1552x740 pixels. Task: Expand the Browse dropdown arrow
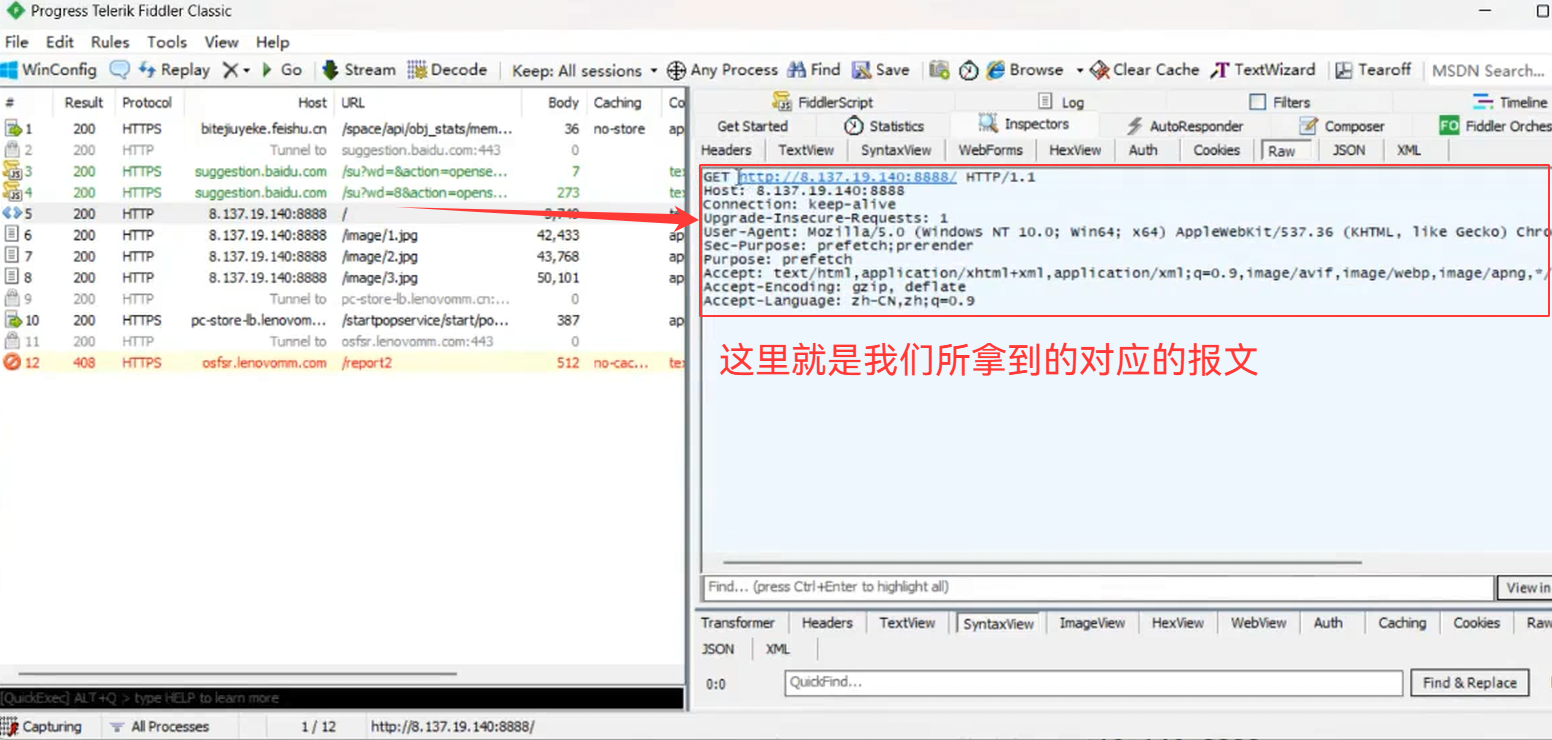tap(1079, 71)
